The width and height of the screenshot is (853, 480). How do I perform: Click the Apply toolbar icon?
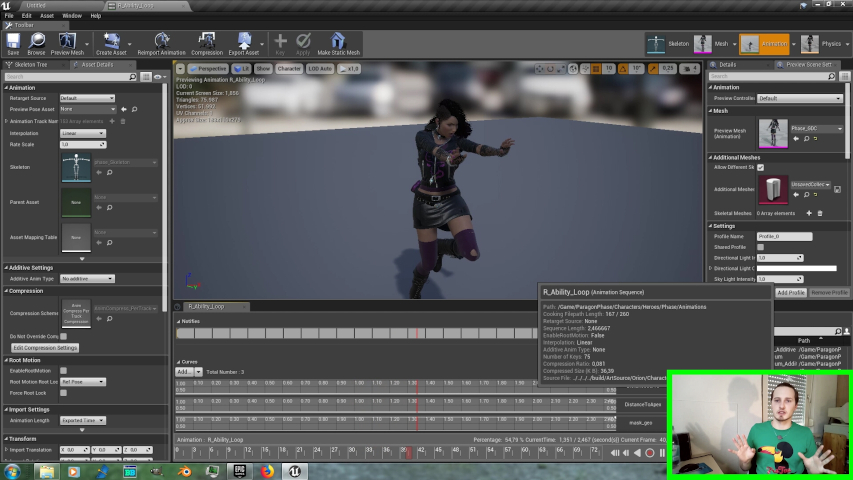click(x=303, y=44)
